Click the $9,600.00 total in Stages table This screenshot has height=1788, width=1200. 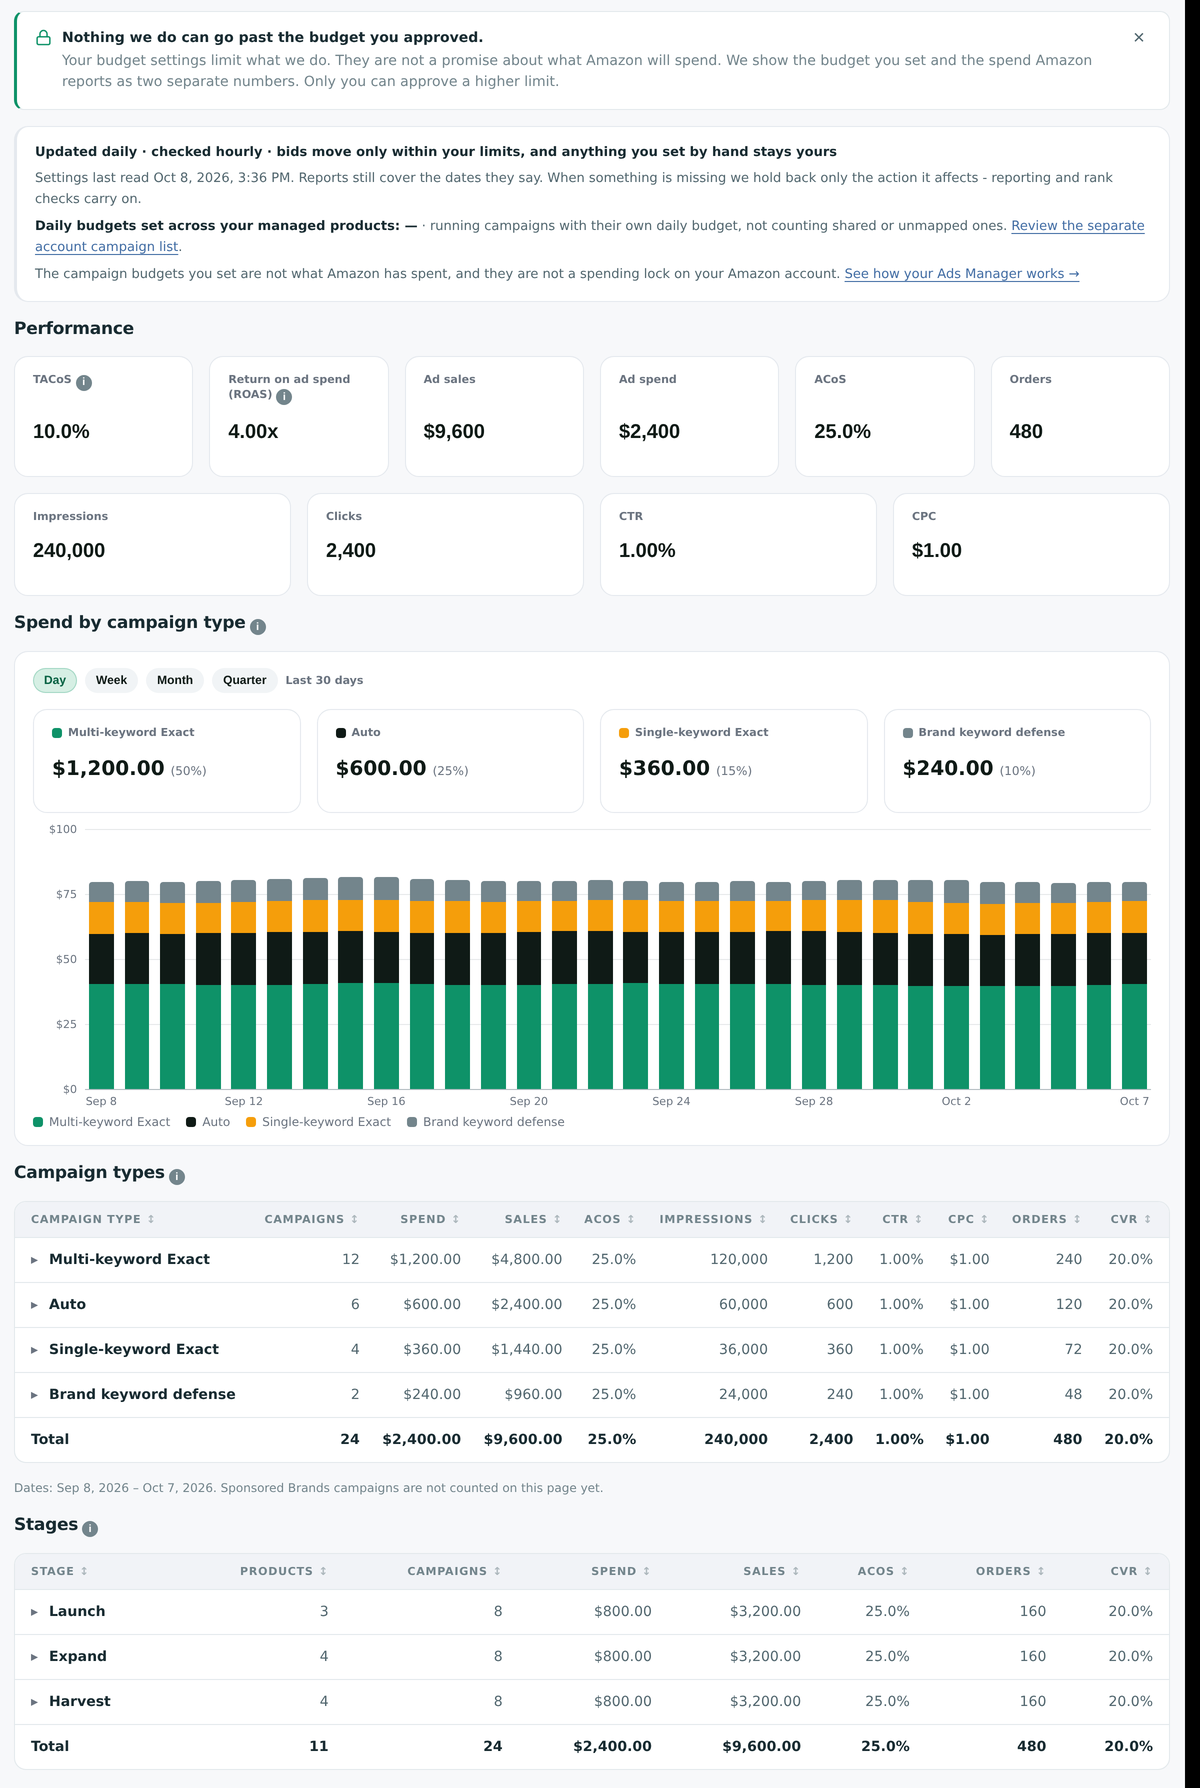point(761,1747)
